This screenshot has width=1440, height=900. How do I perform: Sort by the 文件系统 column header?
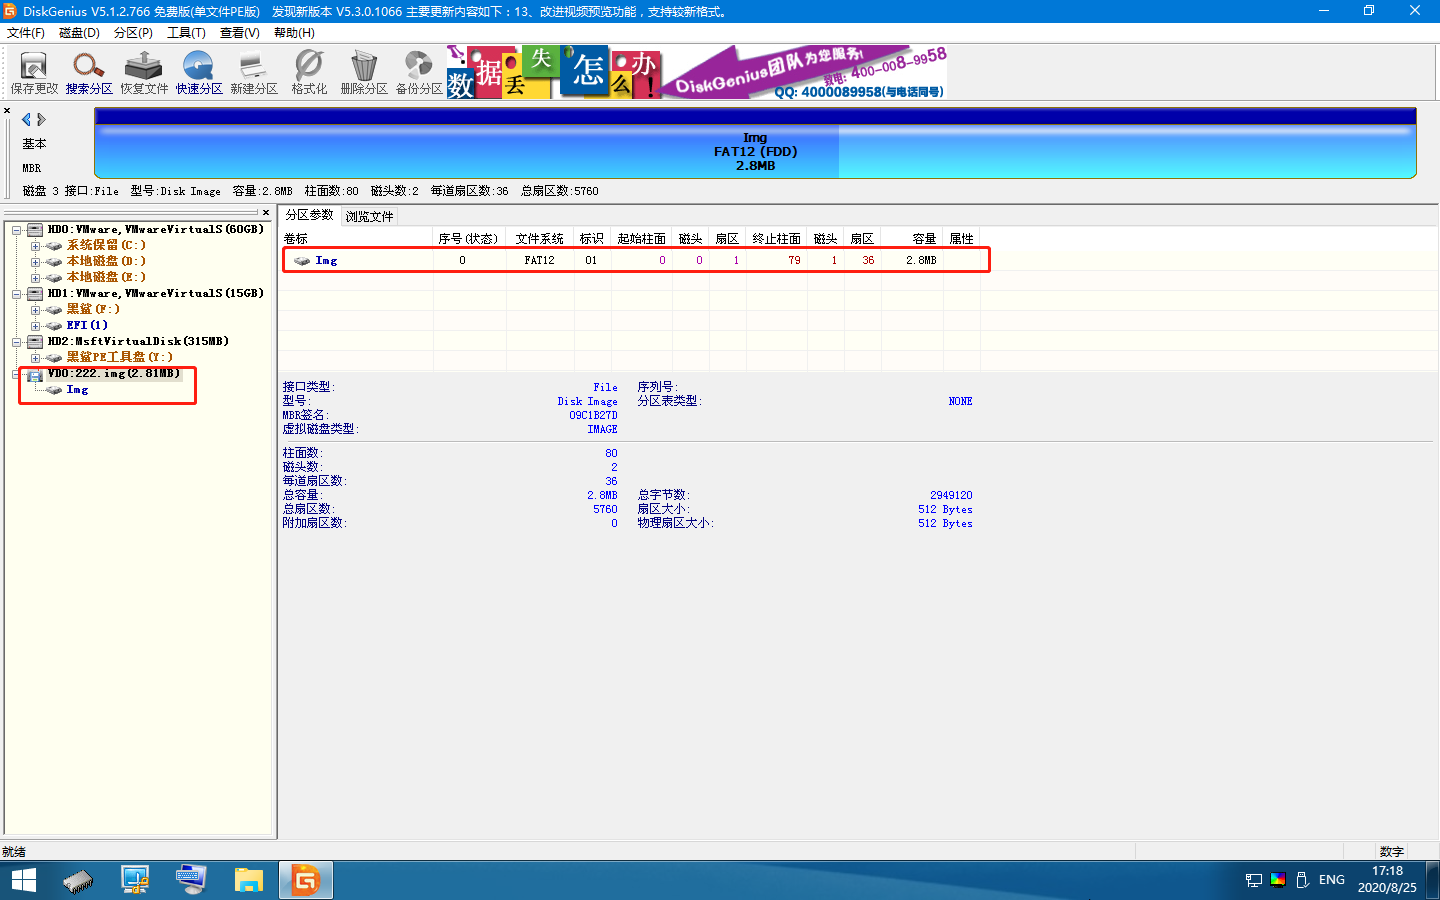[540, 239]
